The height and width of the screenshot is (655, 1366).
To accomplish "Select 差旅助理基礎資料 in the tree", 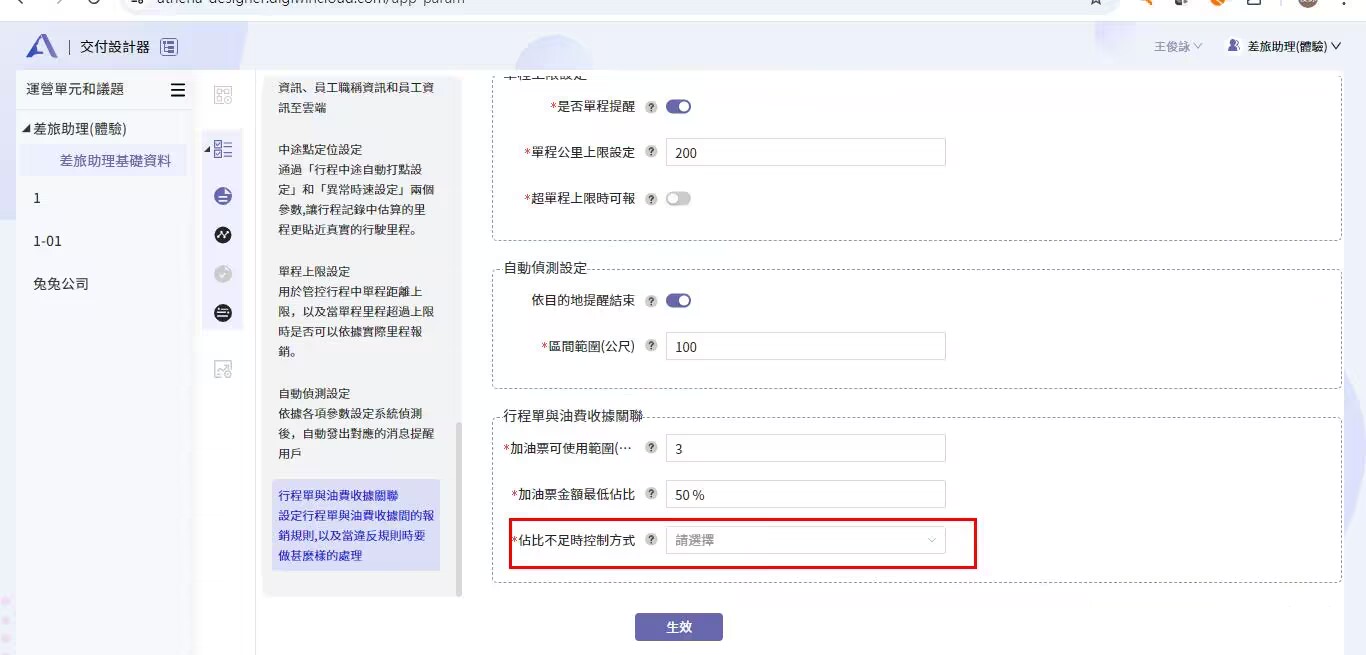I will [x=115, y=160].
